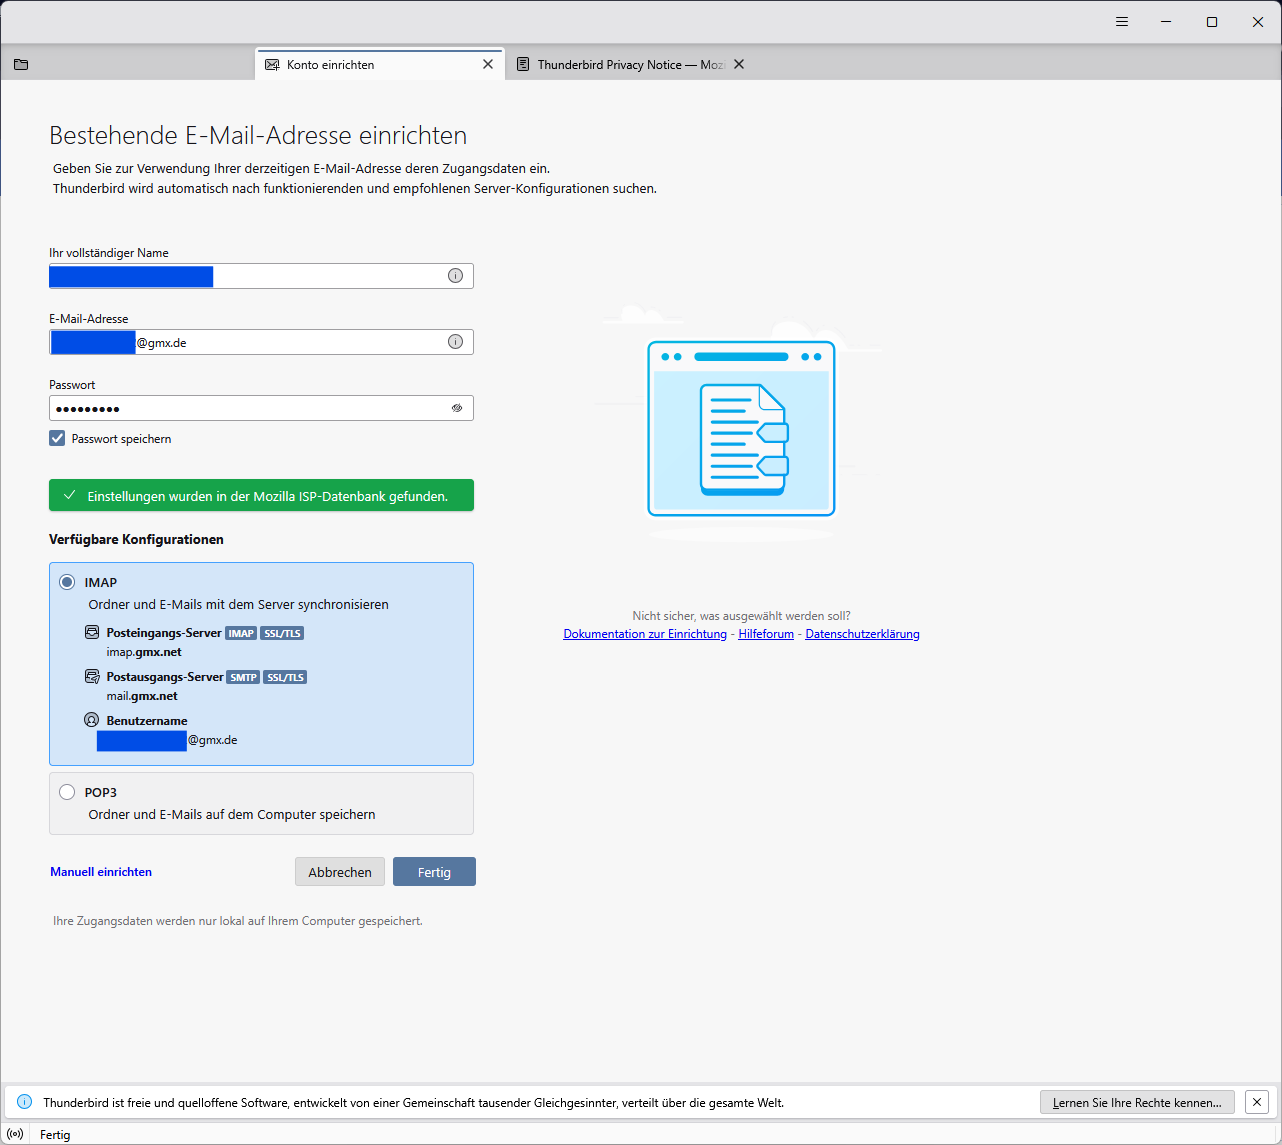Click the Posteingangs-Server inbox icon
1282x1145 pixels.
point(92,633)
